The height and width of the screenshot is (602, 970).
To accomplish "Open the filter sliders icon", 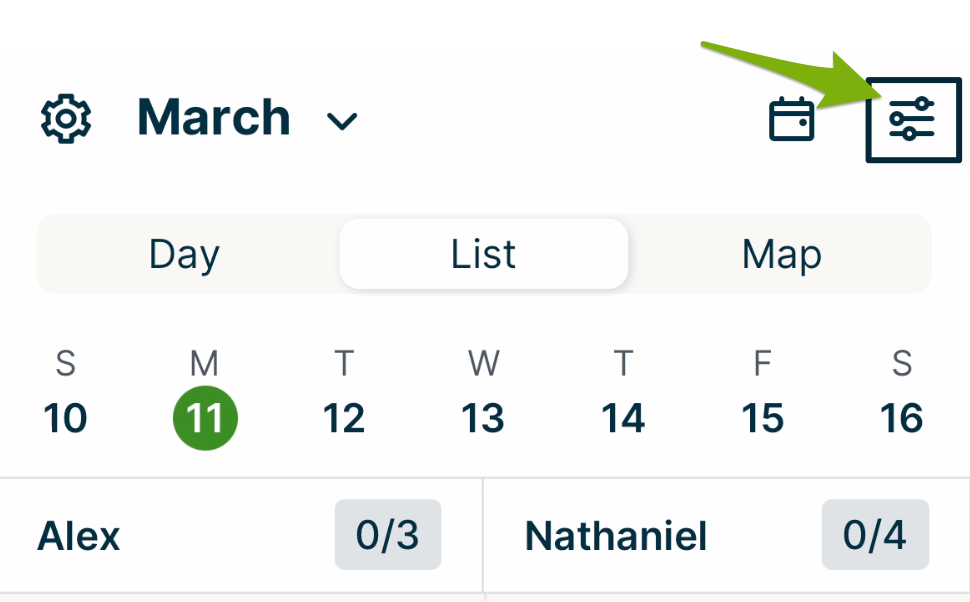I will click(x=912, y=120).
